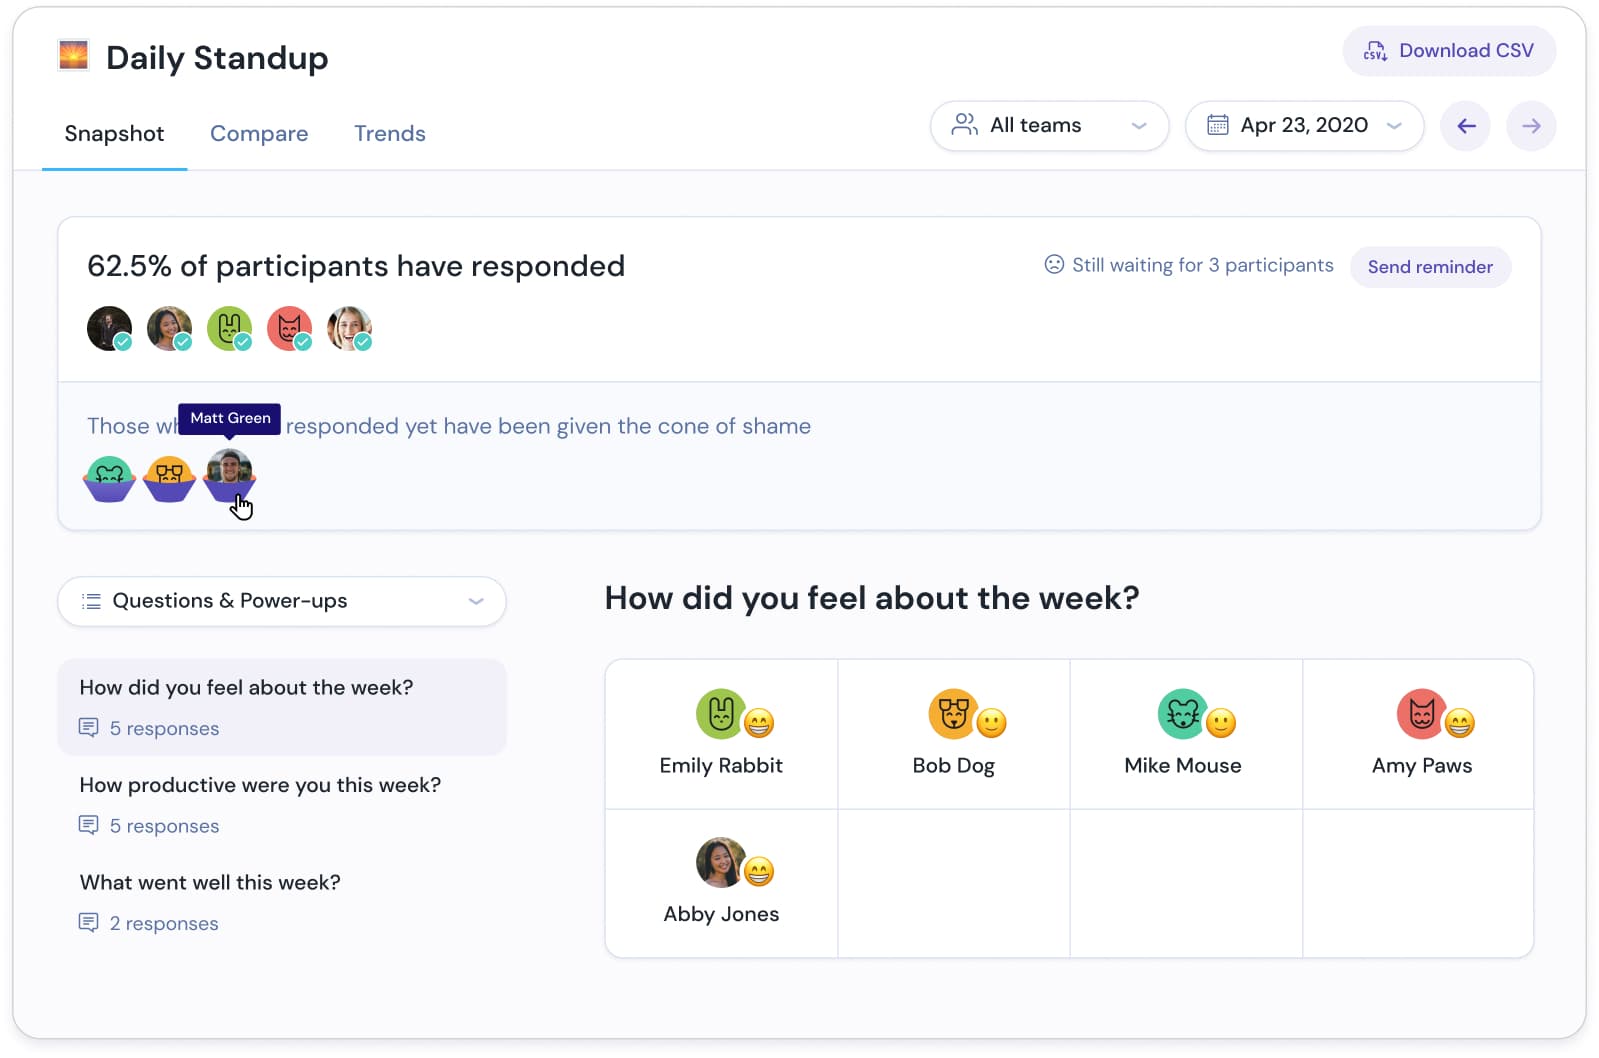The width and height of the screenshot is (1599, 1058).
Task: Expand the Questions & Power-ups dropdown
Action: [282, 601]
